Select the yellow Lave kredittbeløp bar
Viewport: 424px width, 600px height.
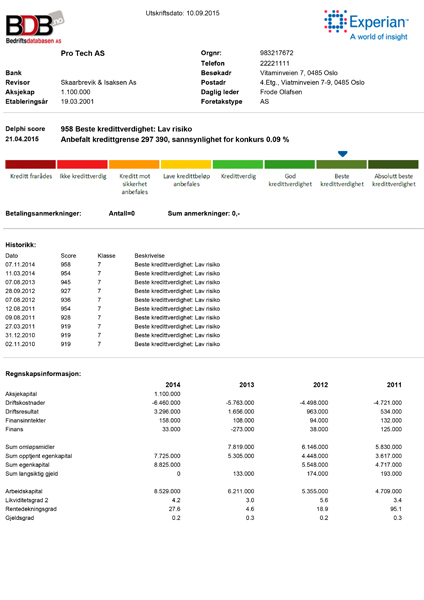click(x=186, y=164)
